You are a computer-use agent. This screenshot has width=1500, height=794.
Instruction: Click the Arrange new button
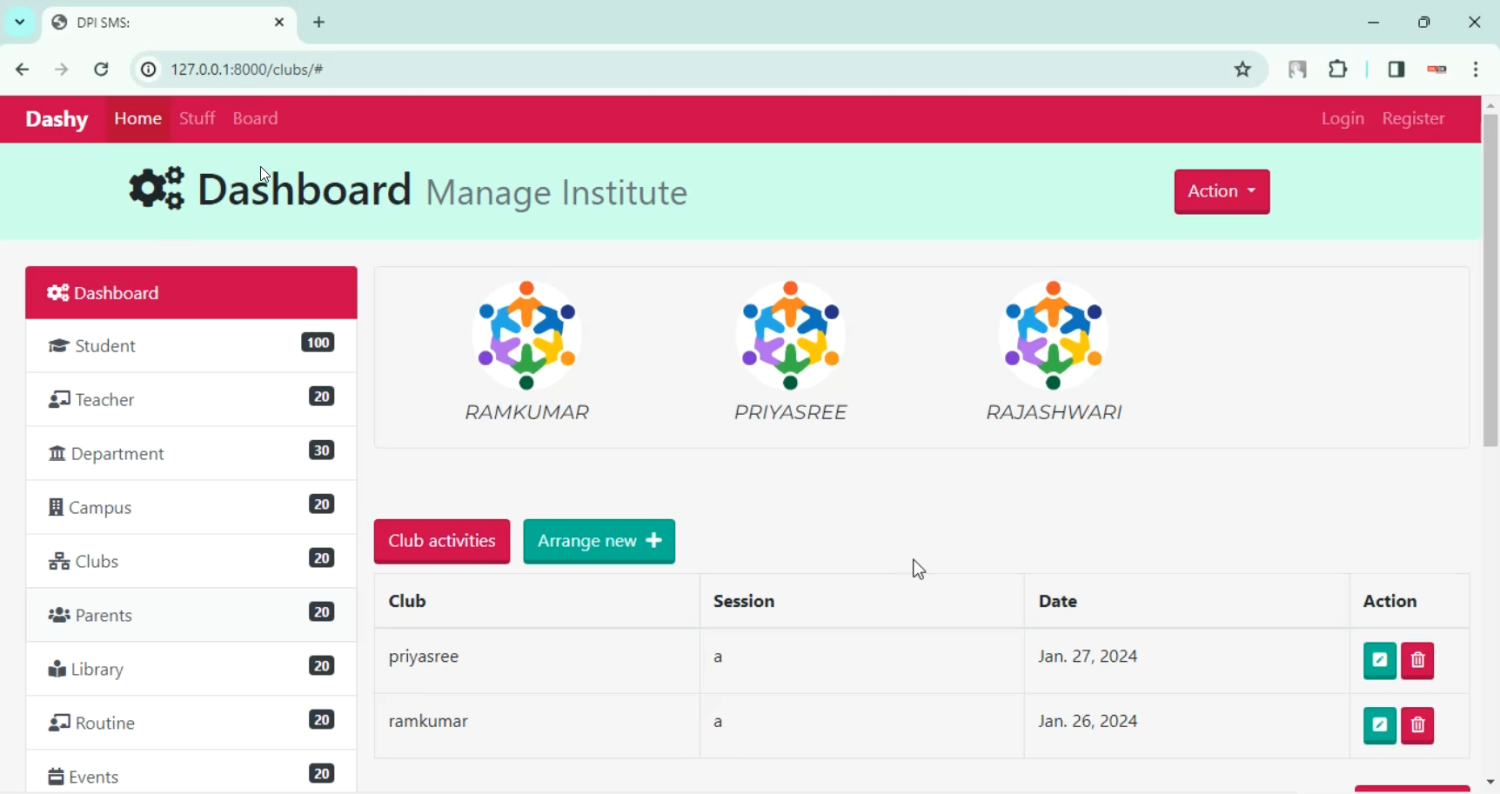(x=599, y=541)
